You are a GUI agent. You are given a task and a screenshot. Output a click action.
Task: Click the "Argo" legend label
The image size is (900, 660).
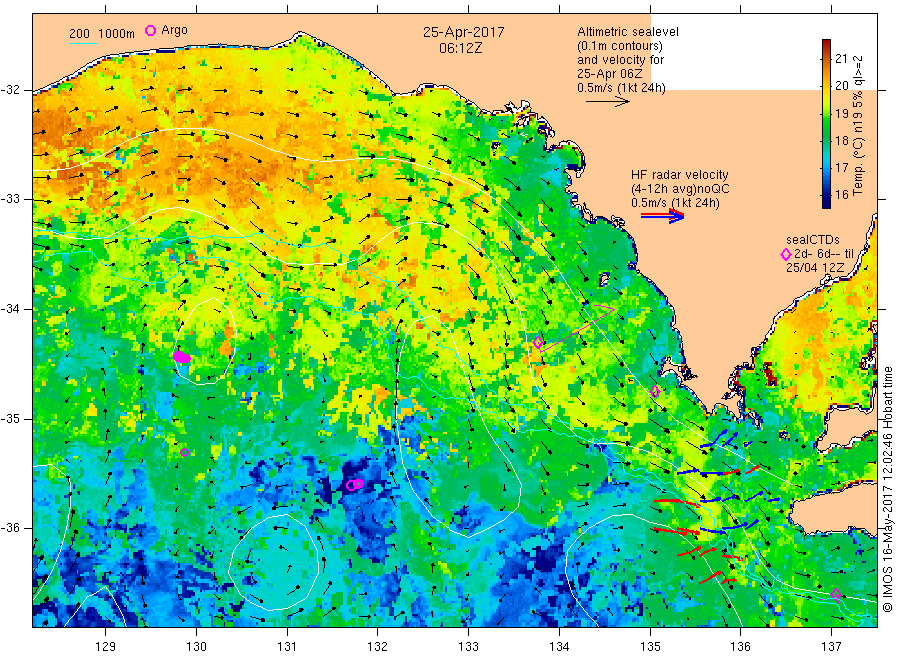[174, 30]
